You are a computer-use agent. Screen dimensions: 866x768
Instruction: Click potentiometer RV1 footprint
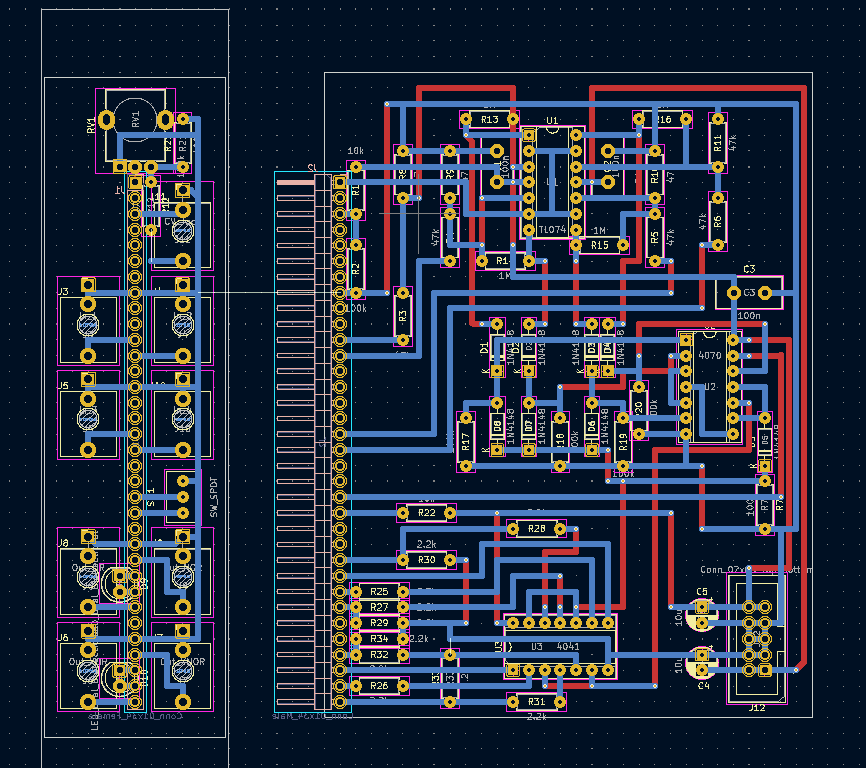[135, 126]
